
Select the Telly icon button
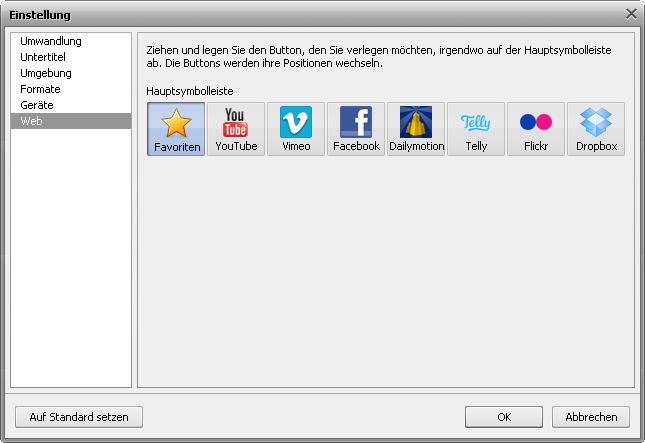click(x=476, y=129)
